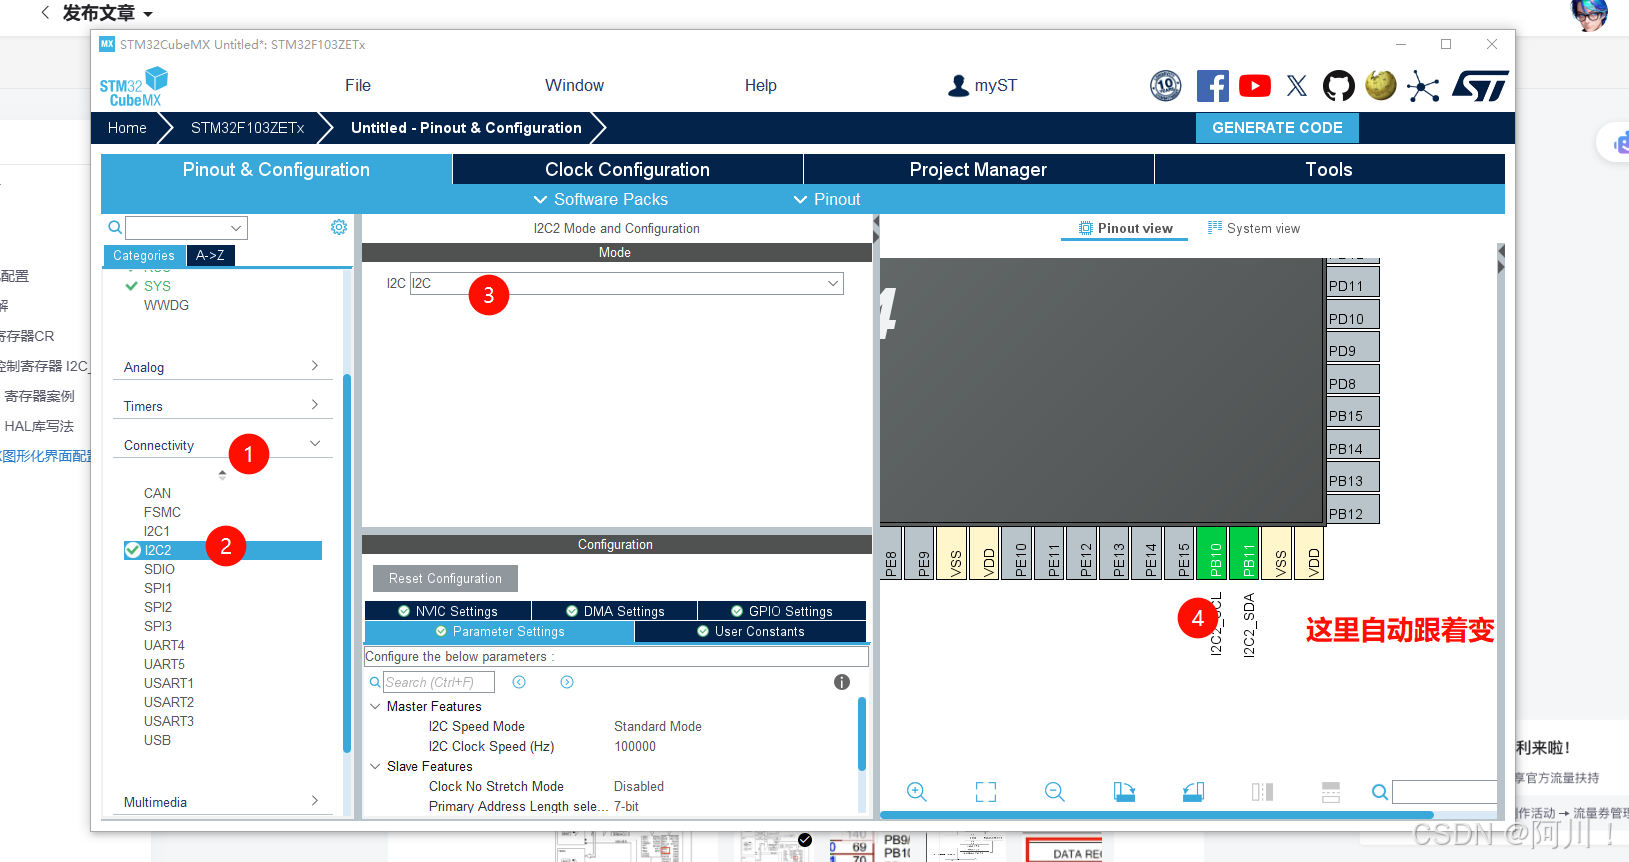Open the GPIO Settings tab
Image resolution: width=1629 pixels, height=862 pixels.
tap(782, 611)
